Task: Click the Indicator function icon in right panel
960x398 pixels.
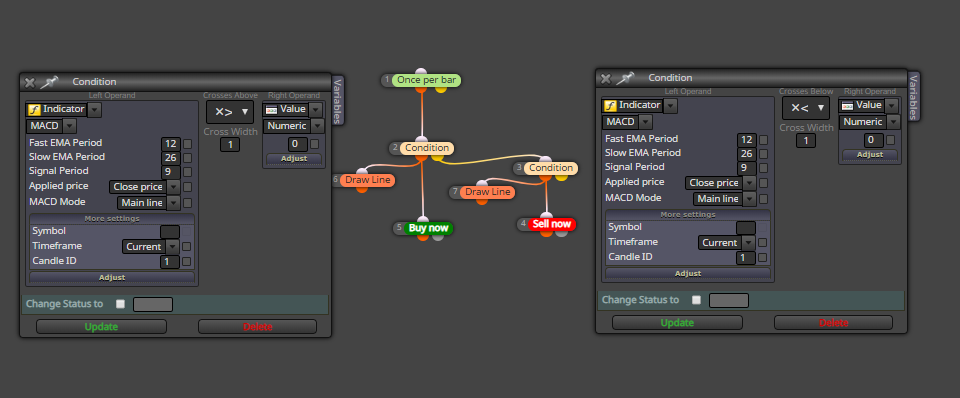Action: (x=610, y=106)
